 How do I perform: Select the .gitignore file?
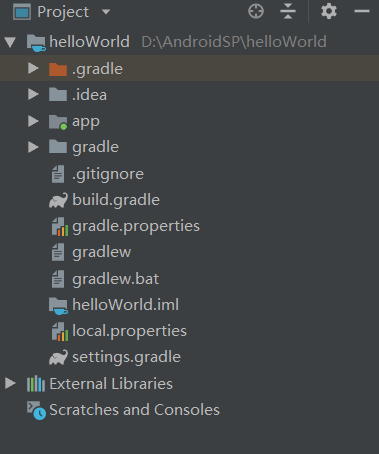coord(108,174)
